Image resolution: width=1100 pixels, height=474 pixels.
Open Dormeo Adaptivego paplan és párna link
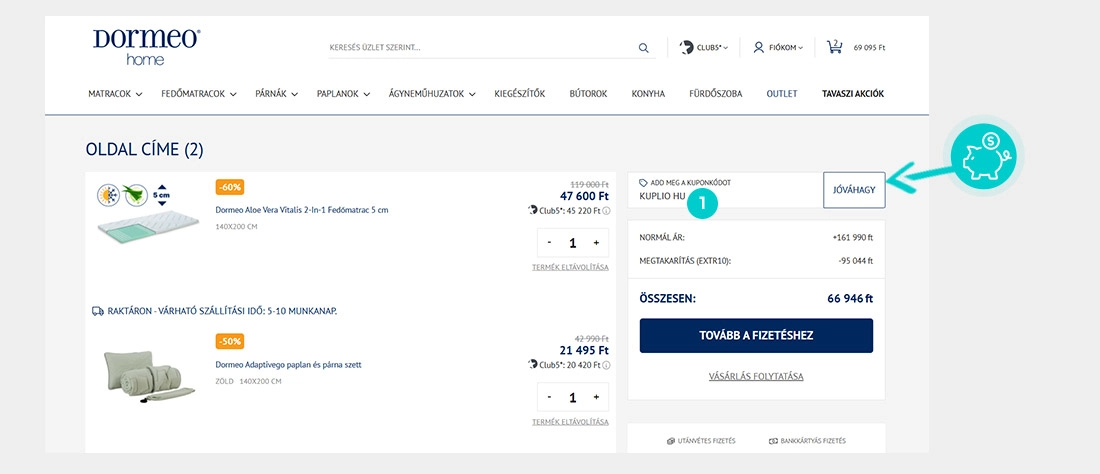click(x=288, y=365)
